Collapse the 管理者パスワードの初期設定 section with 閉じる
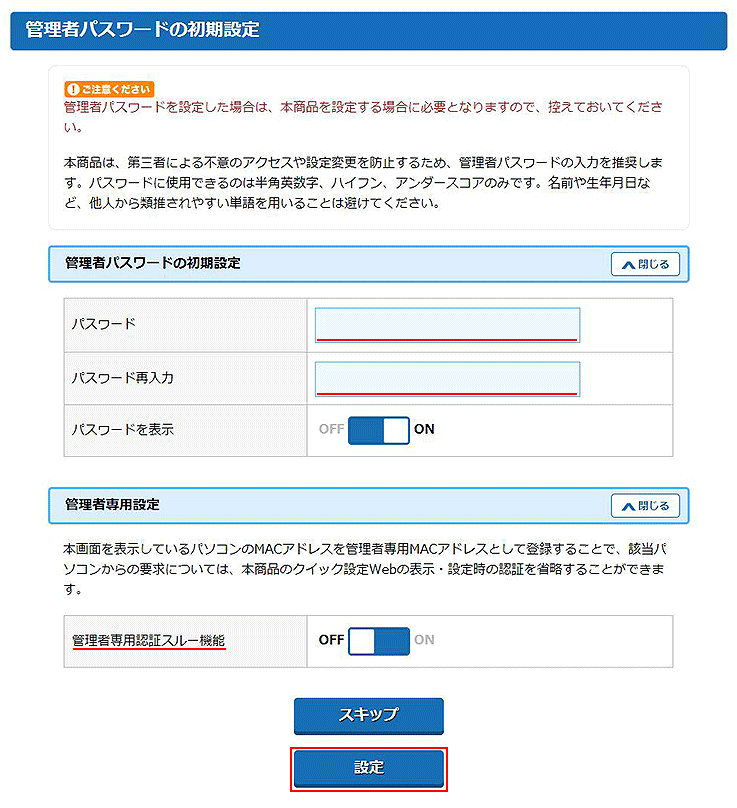The height and width of the screenshot is (808, 737). pos(645,264)
